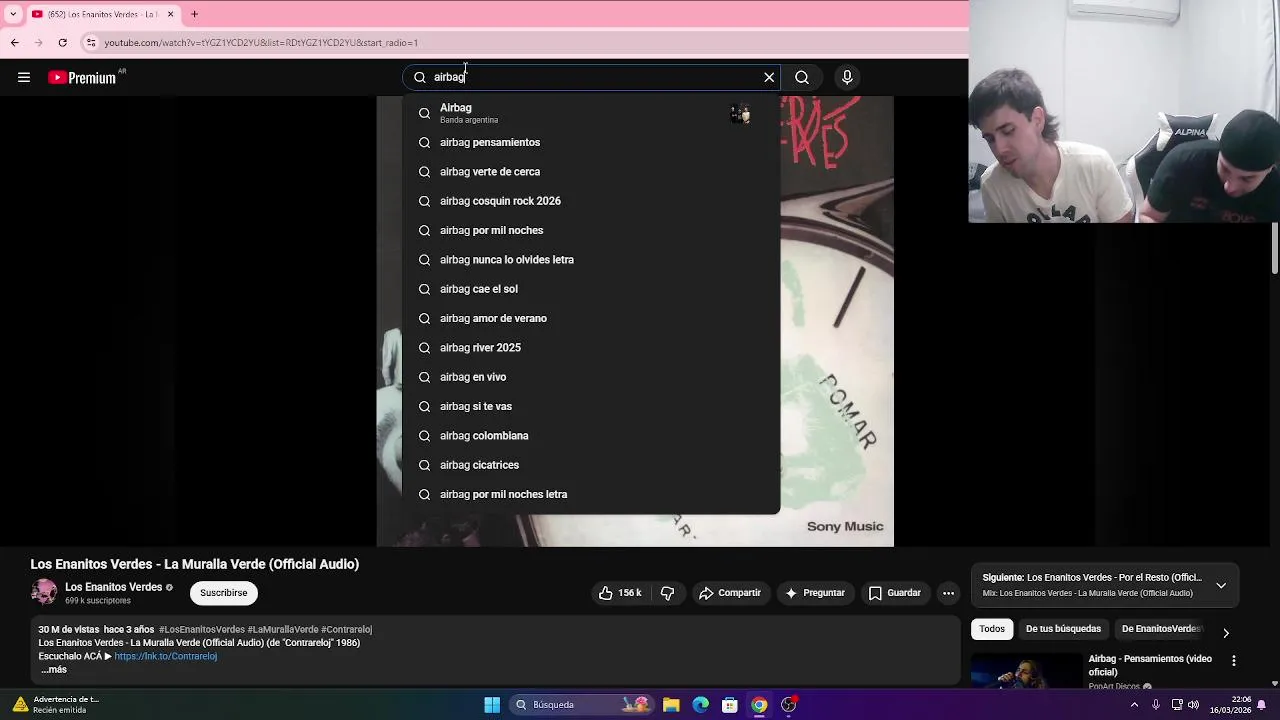
Task: Go back with the browser back arrow
Action: 15,43
